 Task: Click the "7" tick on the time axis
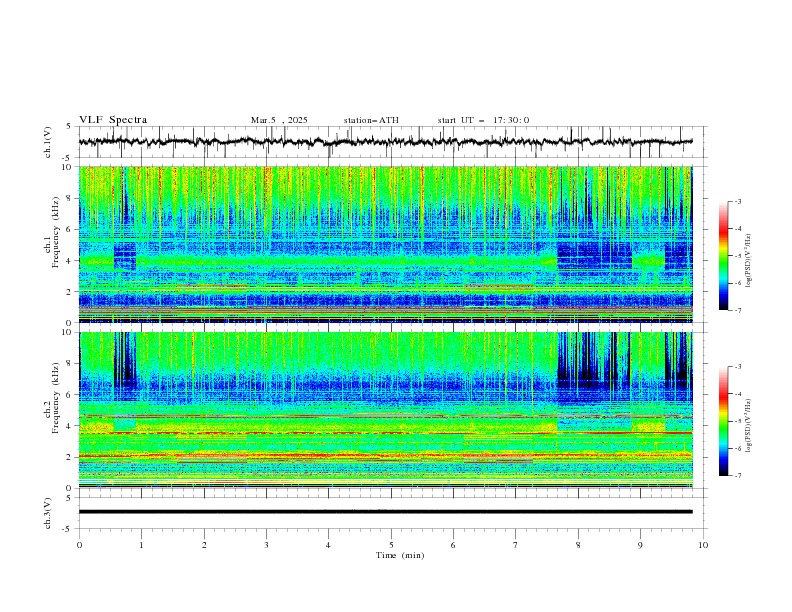[x=516, y=545]
